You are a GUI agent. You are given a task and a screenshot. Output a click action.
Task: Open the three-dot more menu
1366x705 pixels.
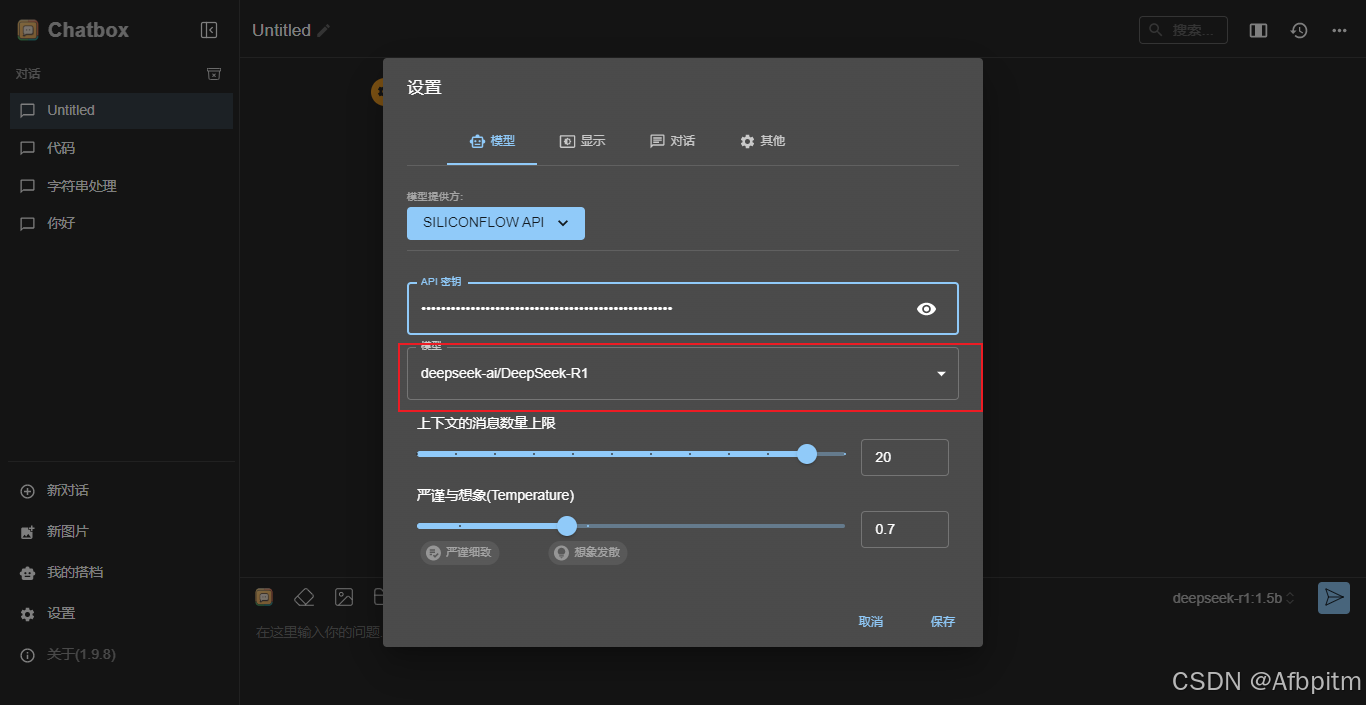[1339, 30]
